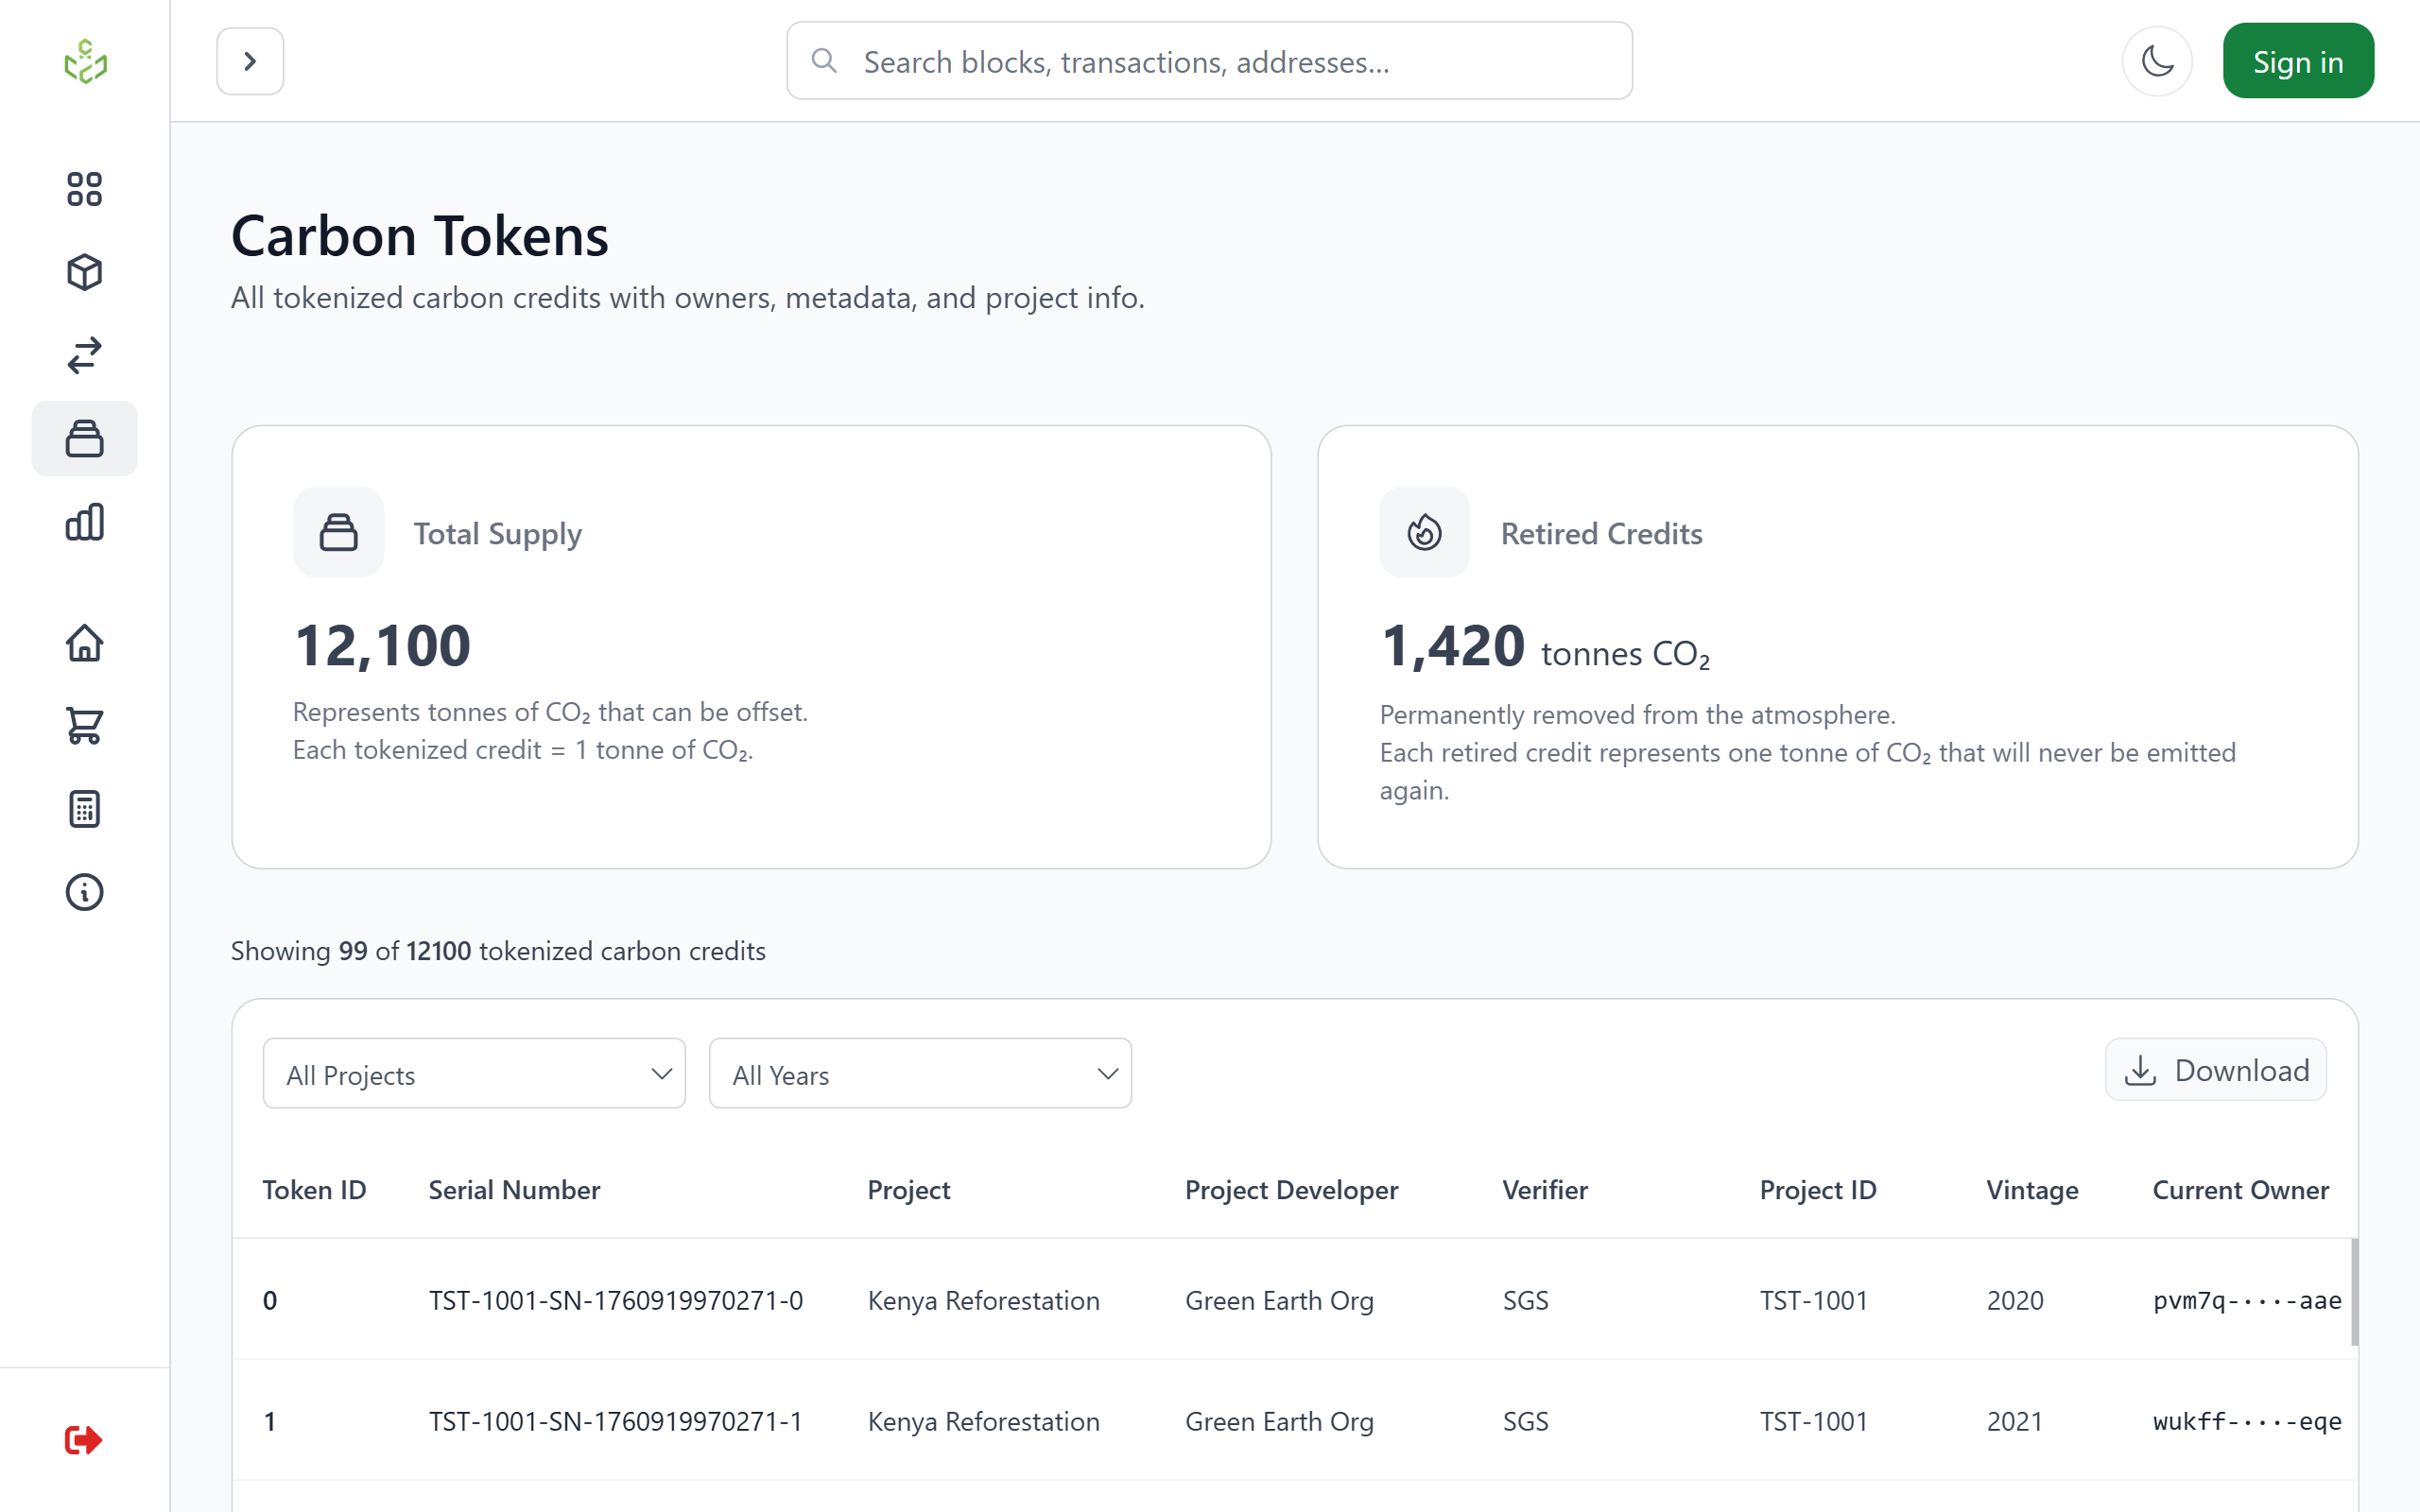Open the marketplace shopping cart icon
This screenshot has height=1512, width=2420.
click(x=84, y=726)
